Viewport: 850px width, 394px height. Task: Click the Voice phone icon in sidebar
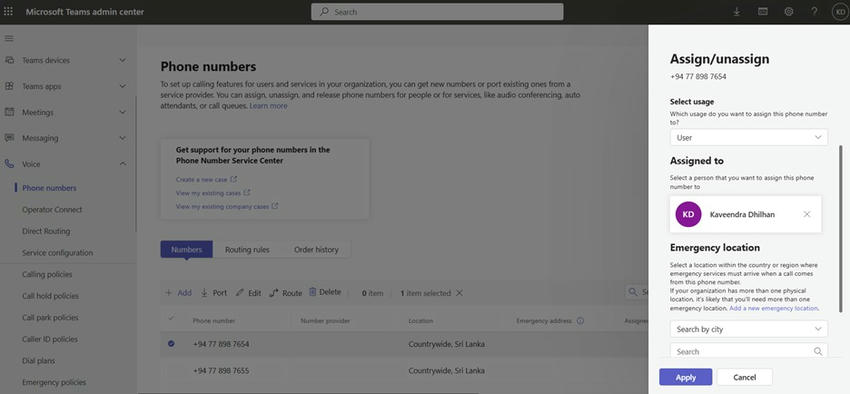click(x=9, y=164)
